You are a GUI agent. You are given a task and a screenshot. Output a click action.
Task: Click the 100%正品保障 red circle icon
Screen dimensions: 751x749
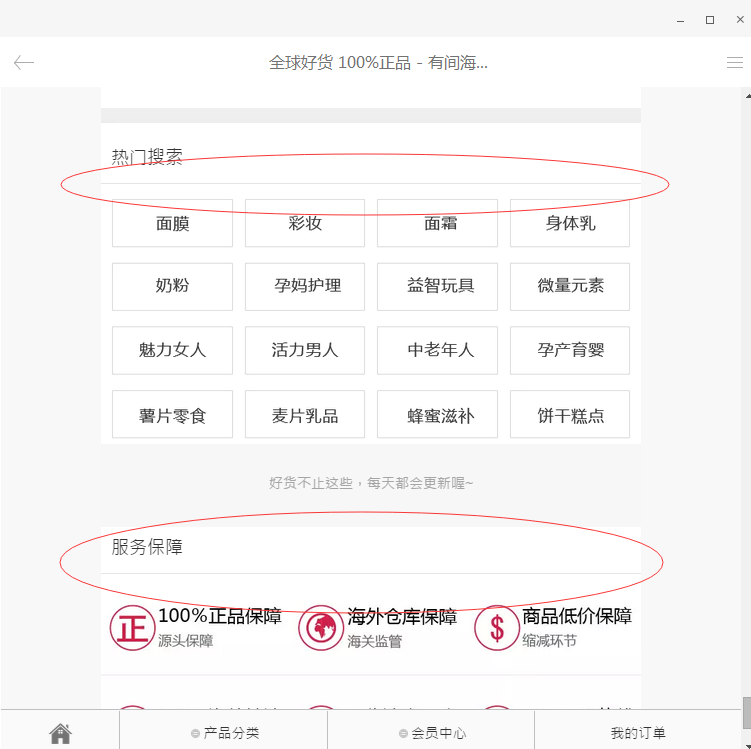pyautogui.click(x=132, y=628)
